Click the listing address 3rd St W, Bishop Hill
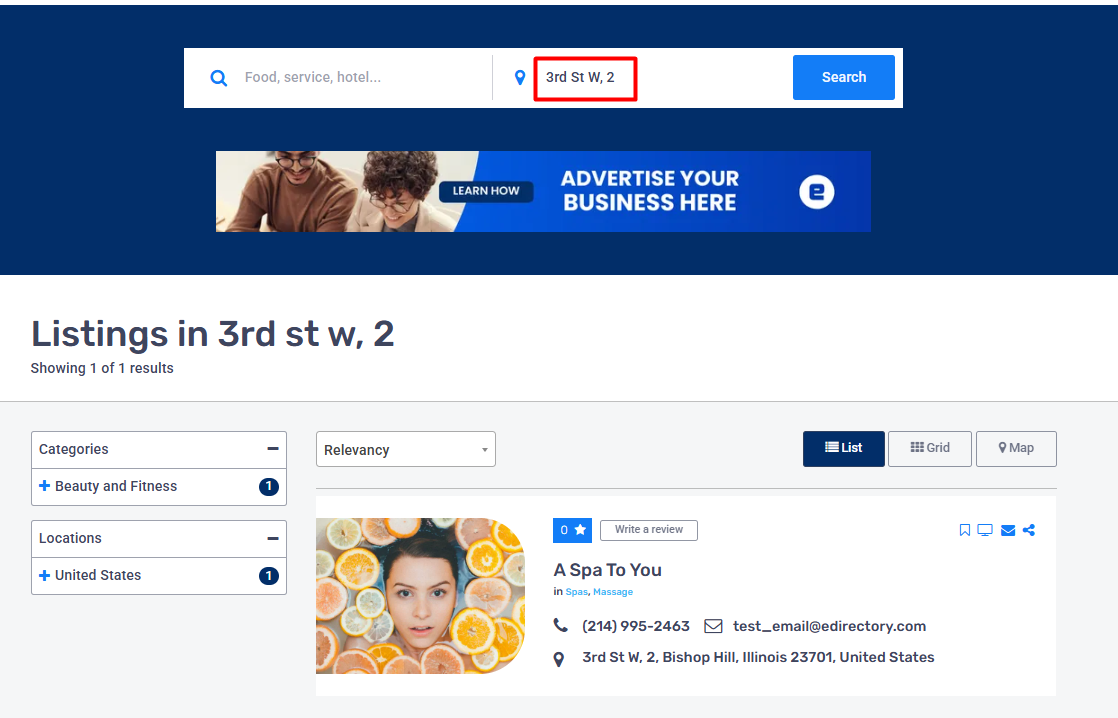Viewport: 1118px width, 718px height. pyautogui.click(x=758, y=657)
